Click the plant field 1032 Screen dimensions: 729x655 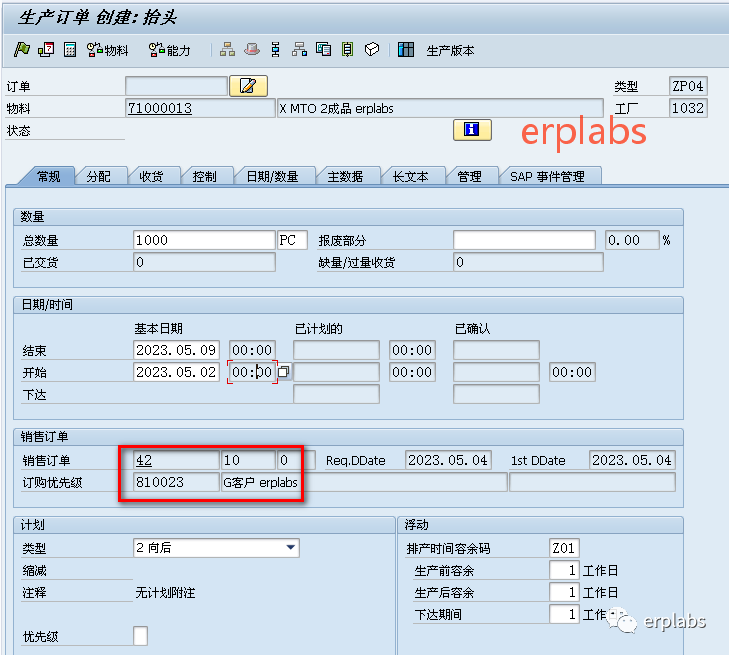[x=688, y=108]
